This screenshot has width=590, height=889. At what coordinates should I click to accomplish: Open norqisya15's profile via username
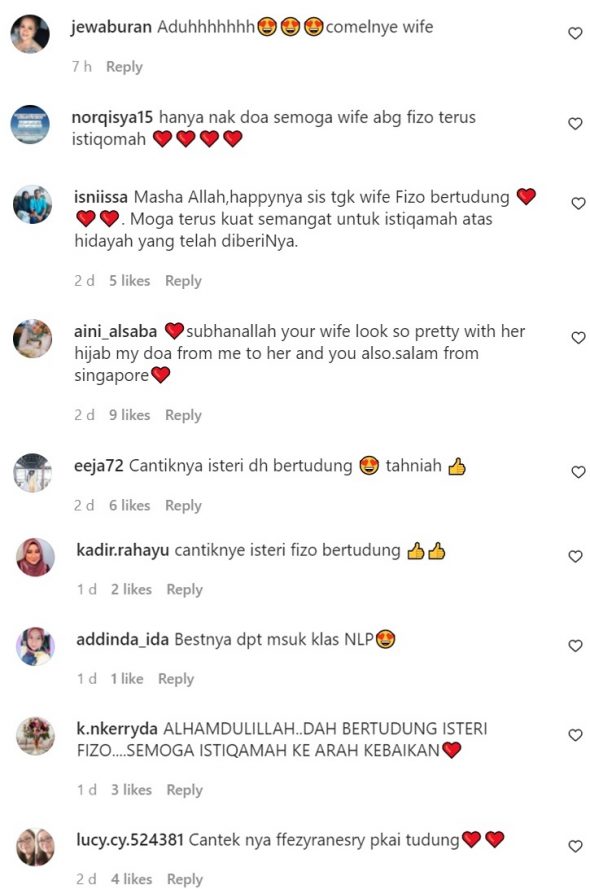pos(112,117)
